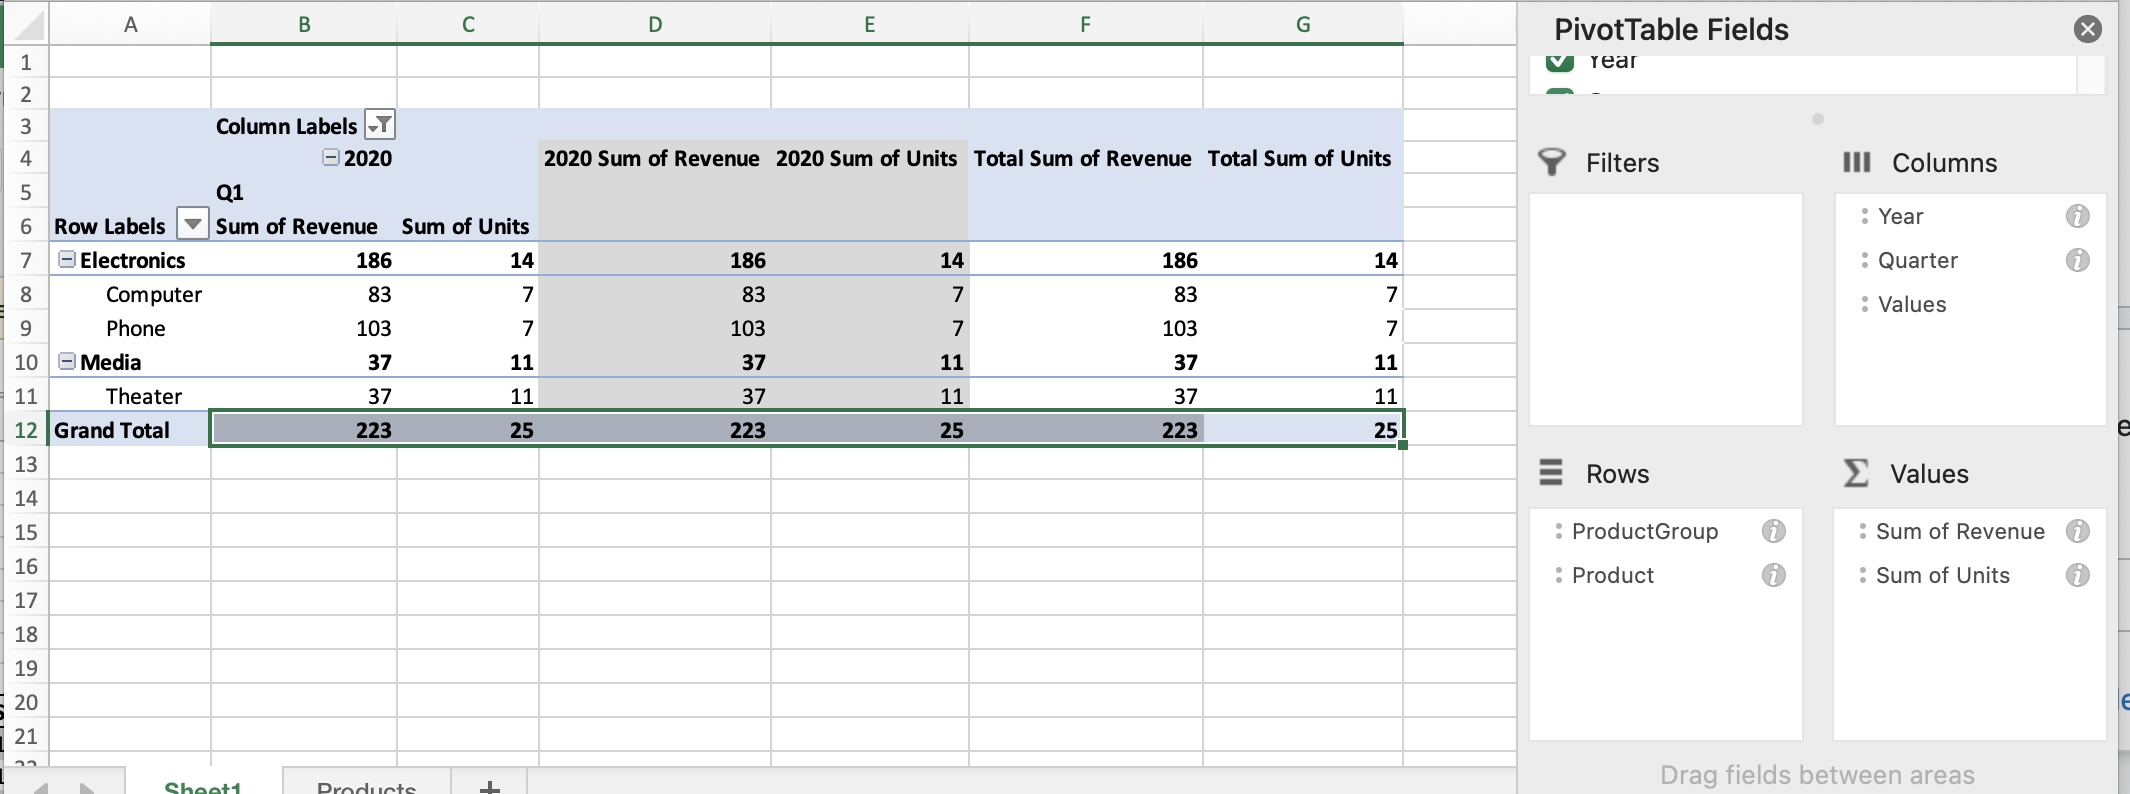The image size is (2130, 794).
Task: Click info icon next to Year field
Action: click(x=2077, y=216)
